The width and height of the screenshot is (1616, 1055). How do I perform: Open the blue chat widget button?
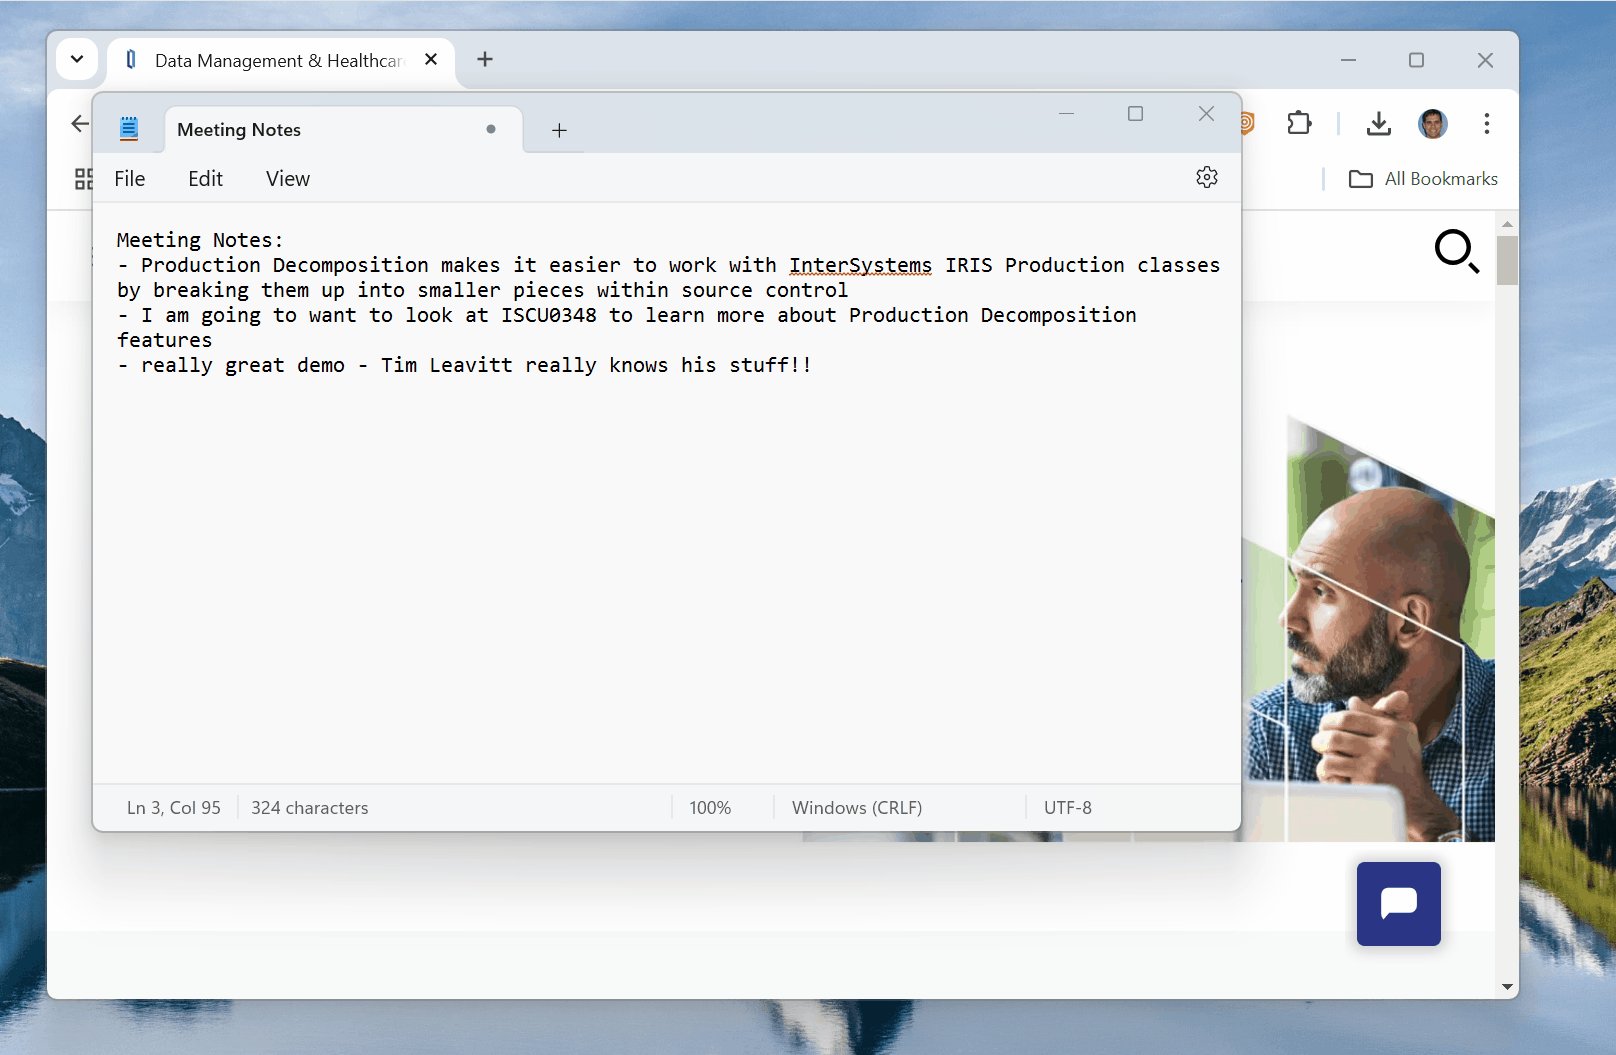(x=1398, y=903)
